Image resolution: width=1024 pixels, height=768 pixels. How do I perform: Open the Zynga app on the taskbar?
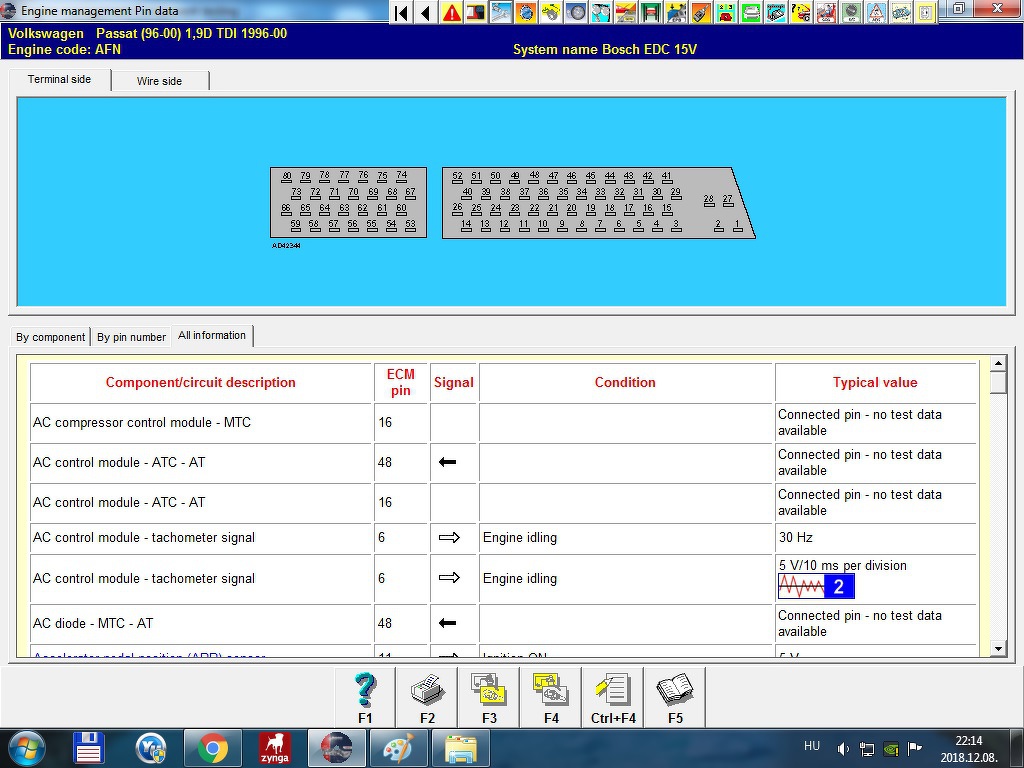[x=274, y=748]
